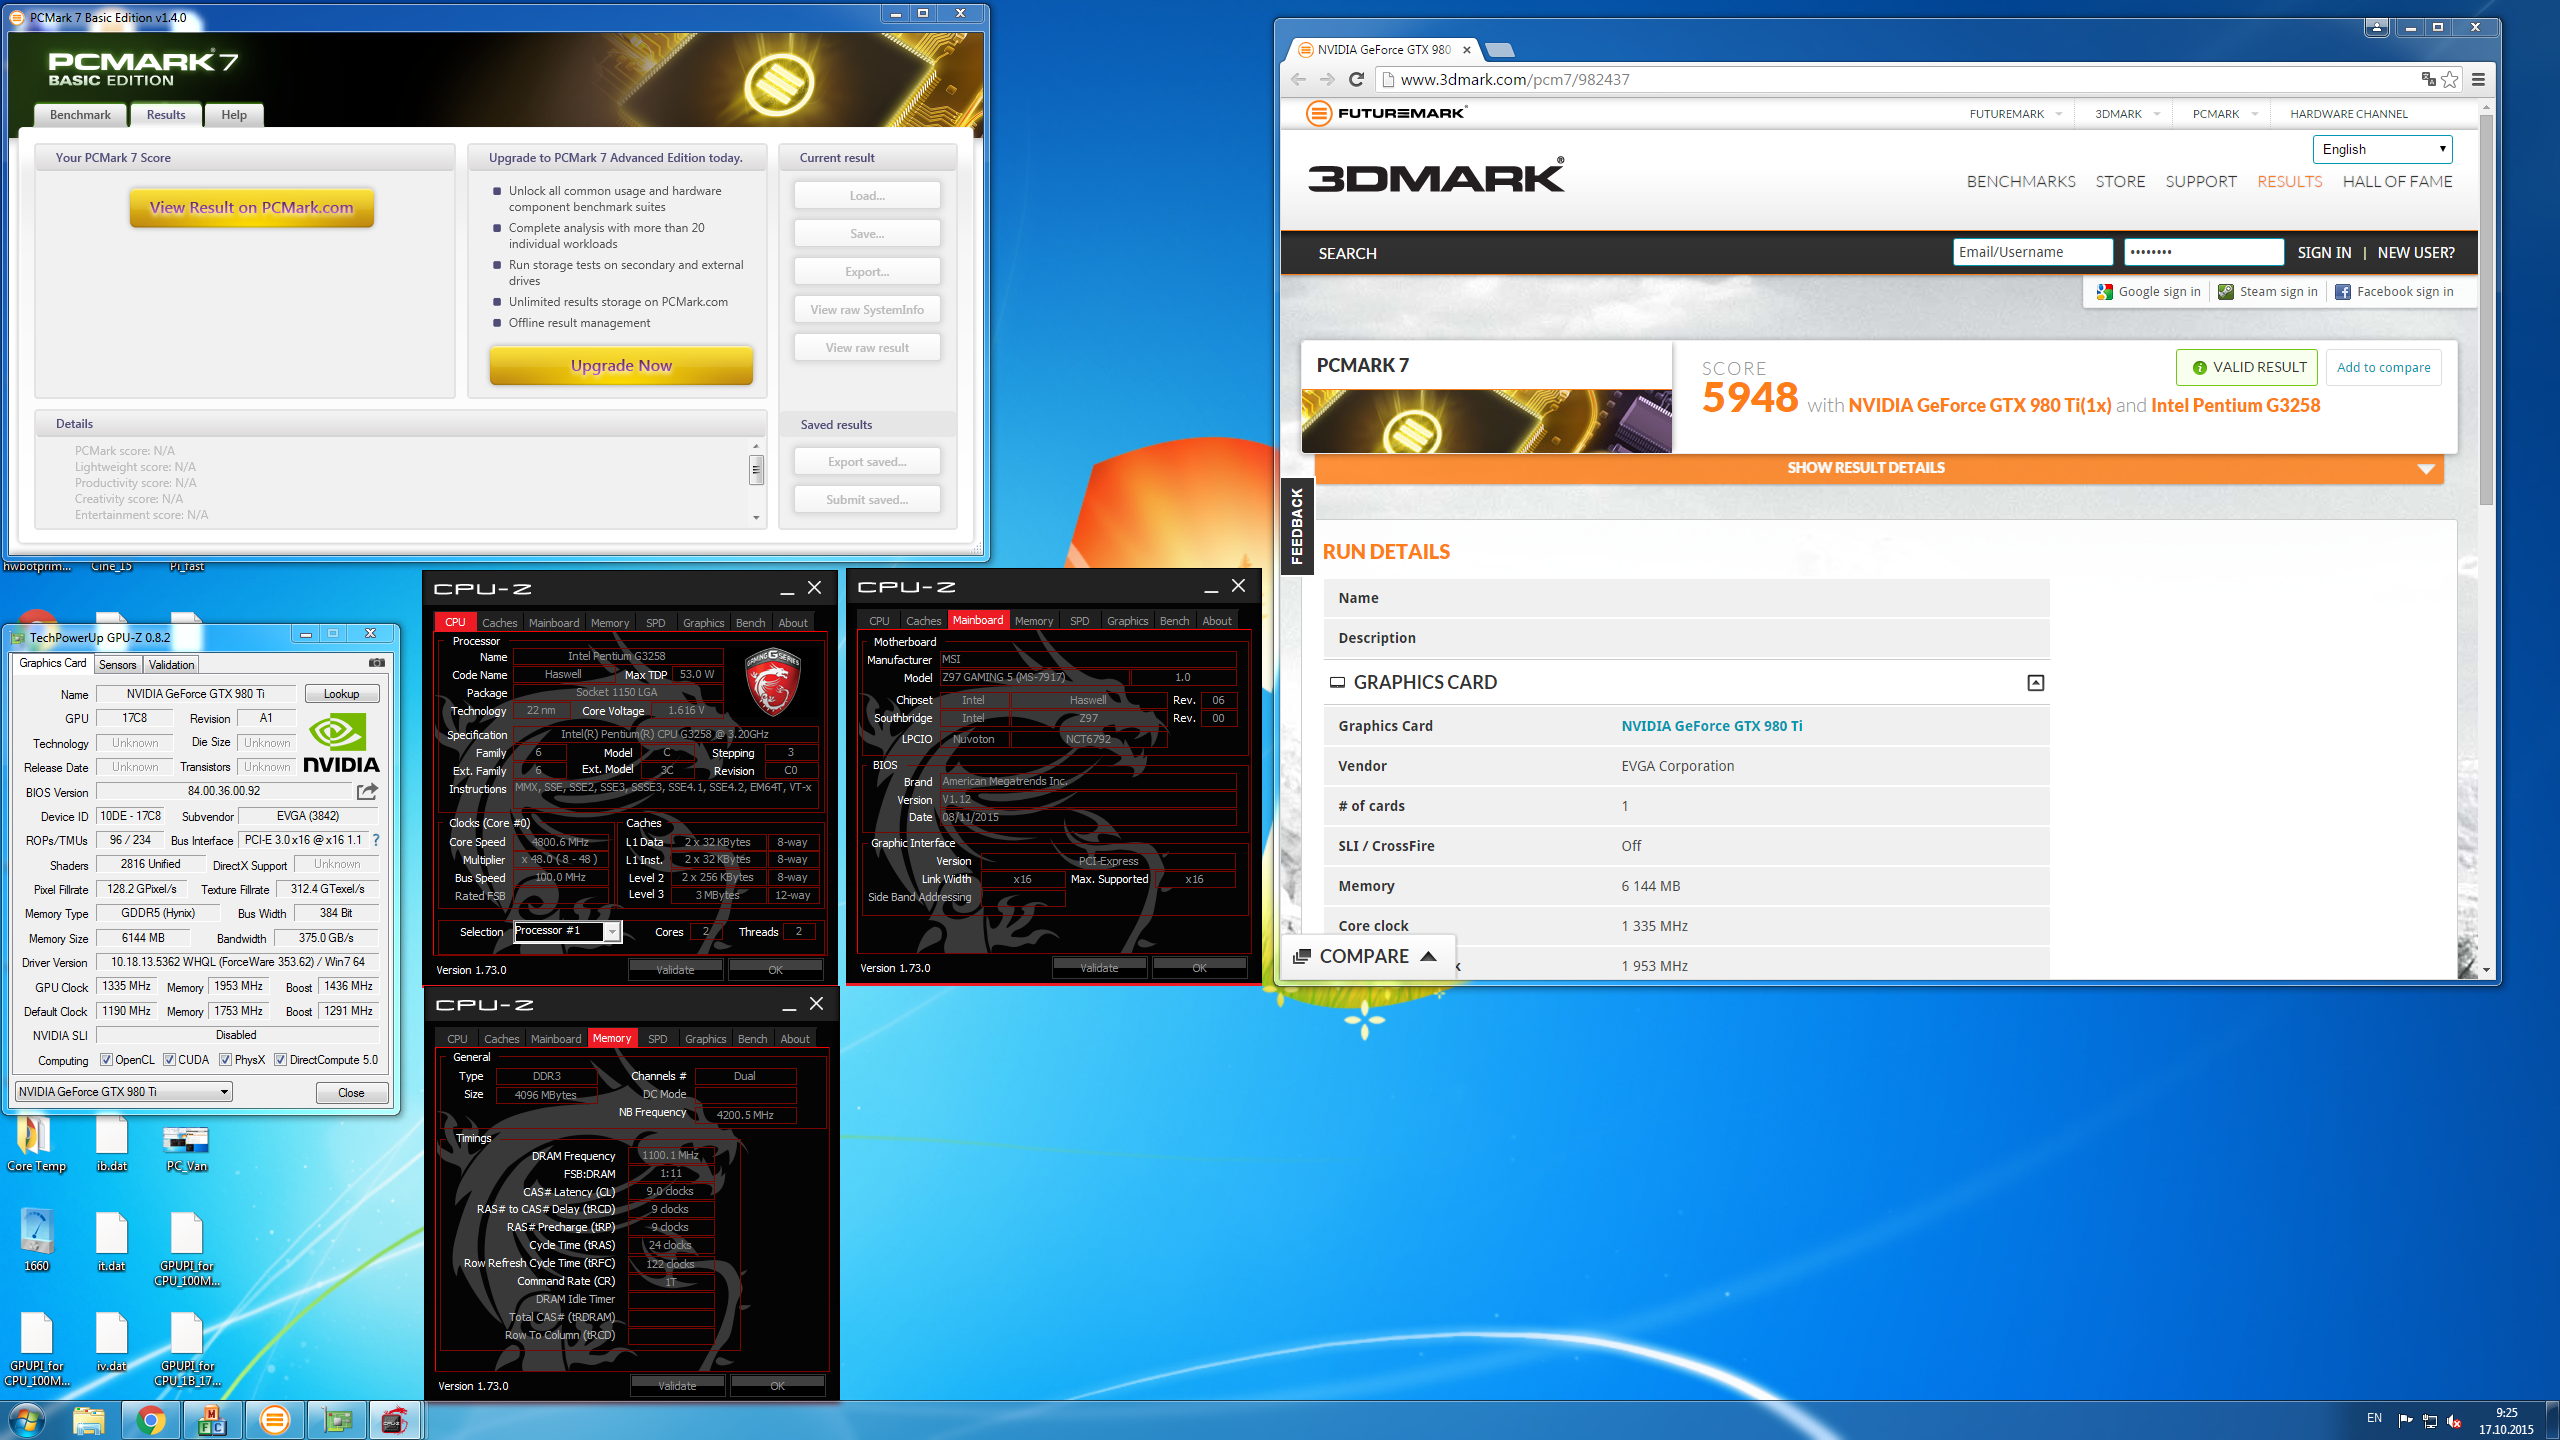Open the NVIDIA GeForce GTX 980 Ti link
This screenshot has height=1440, width=2560.
1711,726
